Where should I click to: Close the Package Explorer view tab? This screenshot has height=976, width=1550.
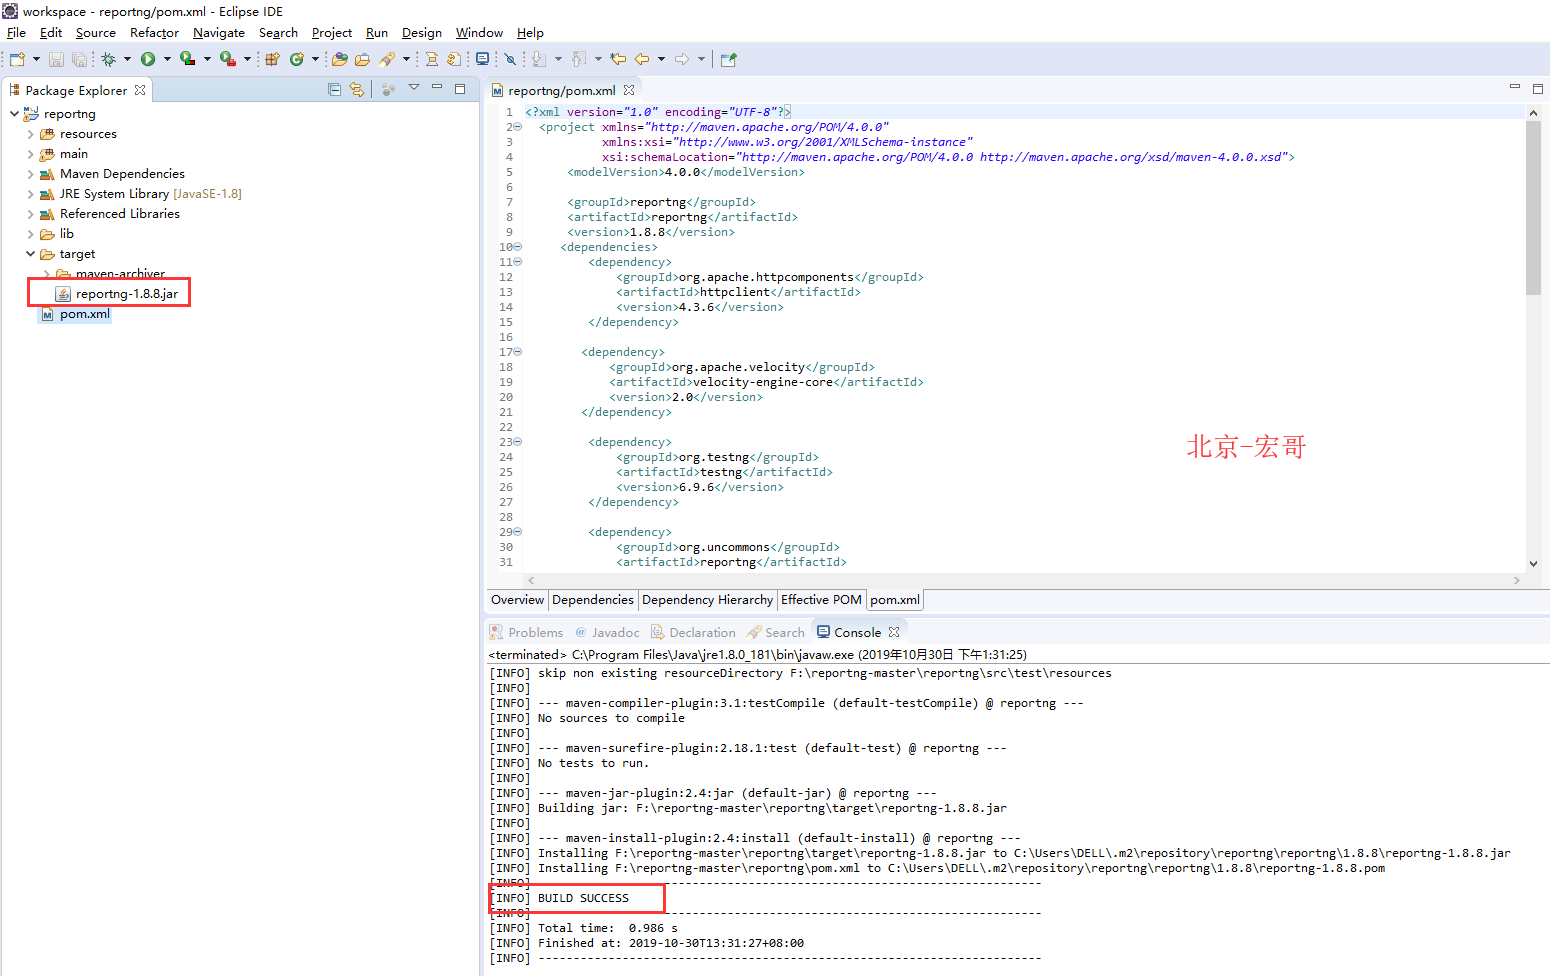pyautogui.click(x=140, y=90)
